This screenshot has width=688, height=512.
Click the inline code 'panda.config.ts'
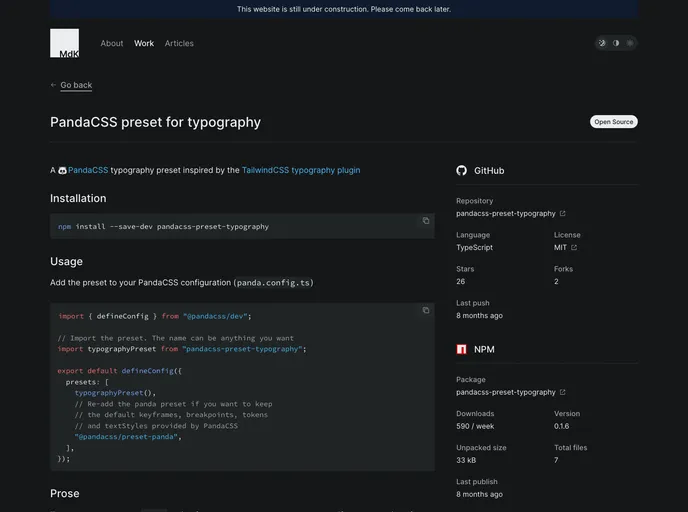coord(274,283)
